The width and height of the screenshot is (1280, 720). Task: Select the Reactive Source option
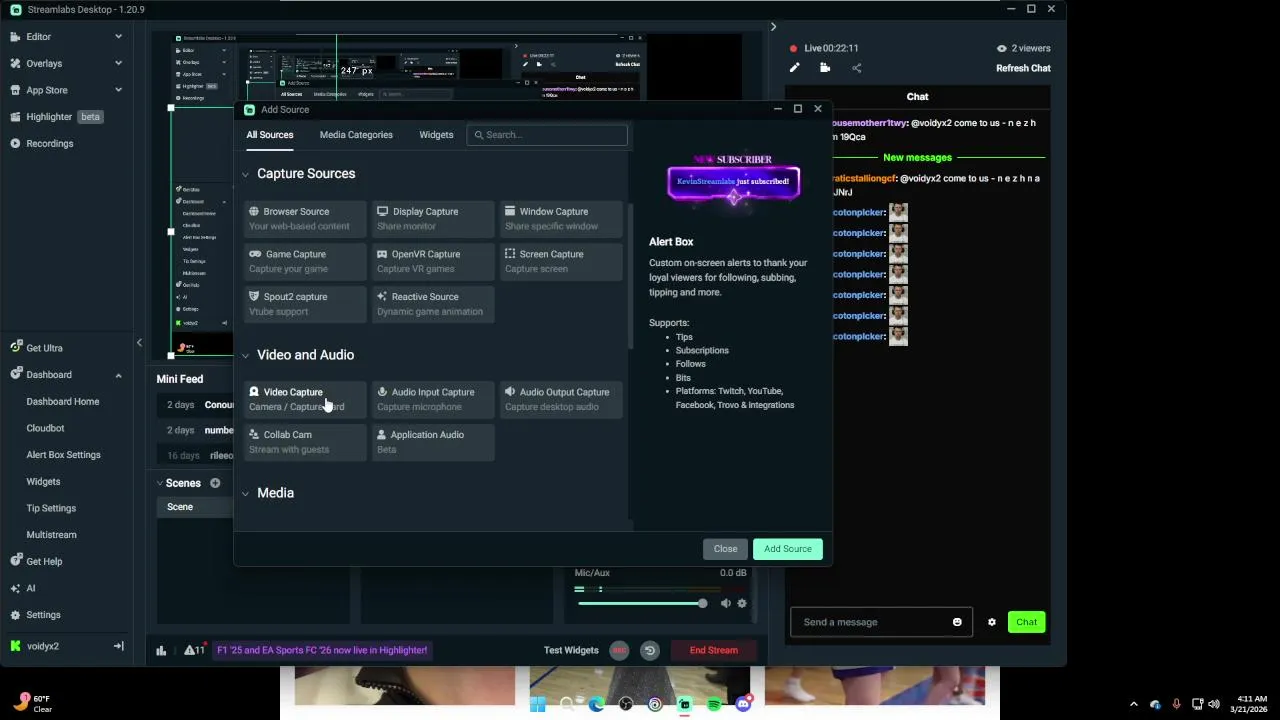433,304
